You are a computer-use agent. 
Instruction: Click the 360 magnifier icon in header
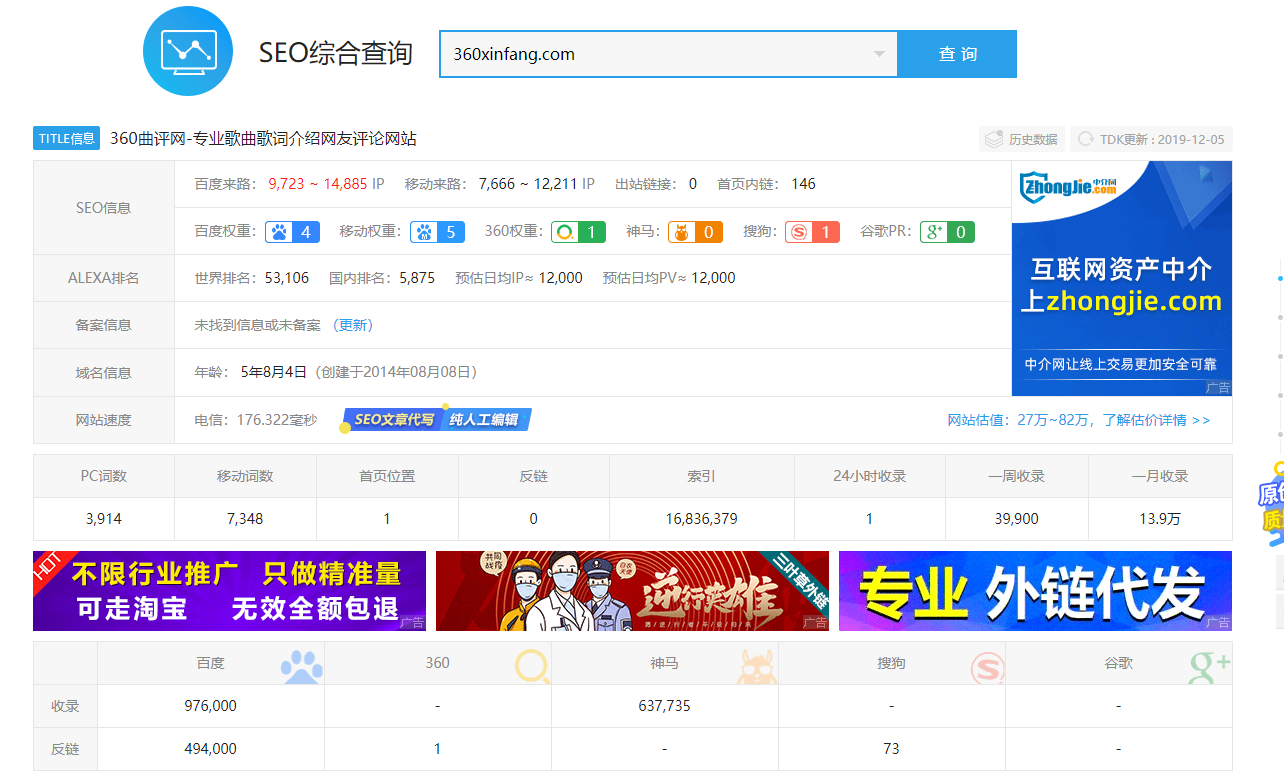[x=532, y=666]
